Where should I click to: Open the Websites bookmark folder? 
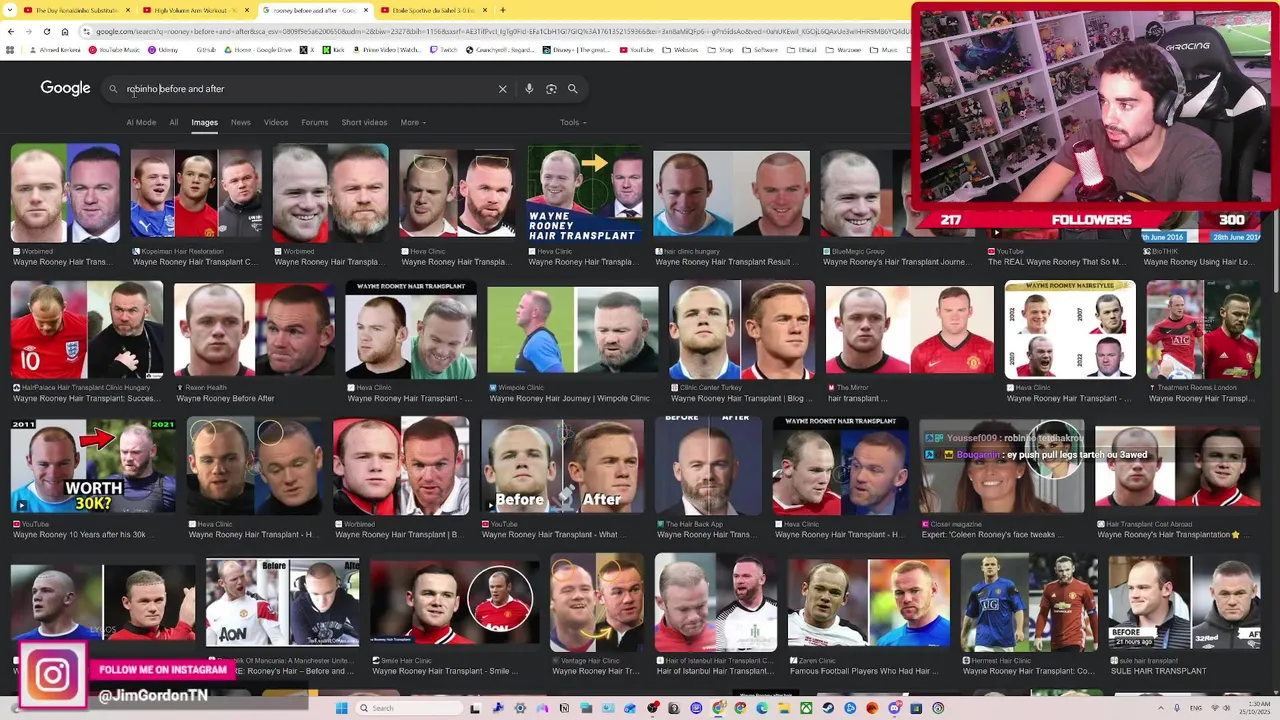[x=680, y=49]
